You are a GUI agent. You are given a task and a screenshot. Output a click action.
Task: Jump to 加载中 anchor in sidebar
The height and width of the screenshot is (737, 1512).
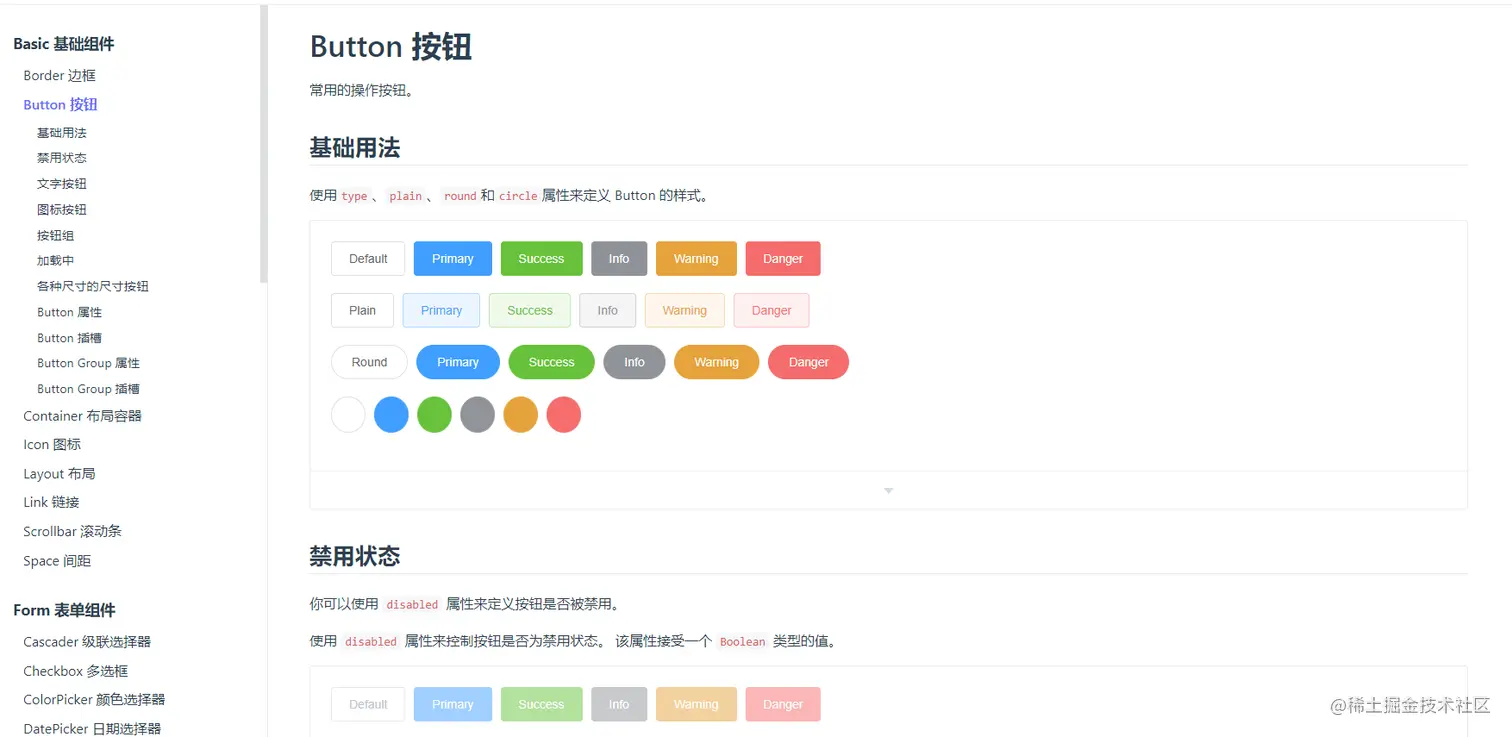tap(56, 261)
